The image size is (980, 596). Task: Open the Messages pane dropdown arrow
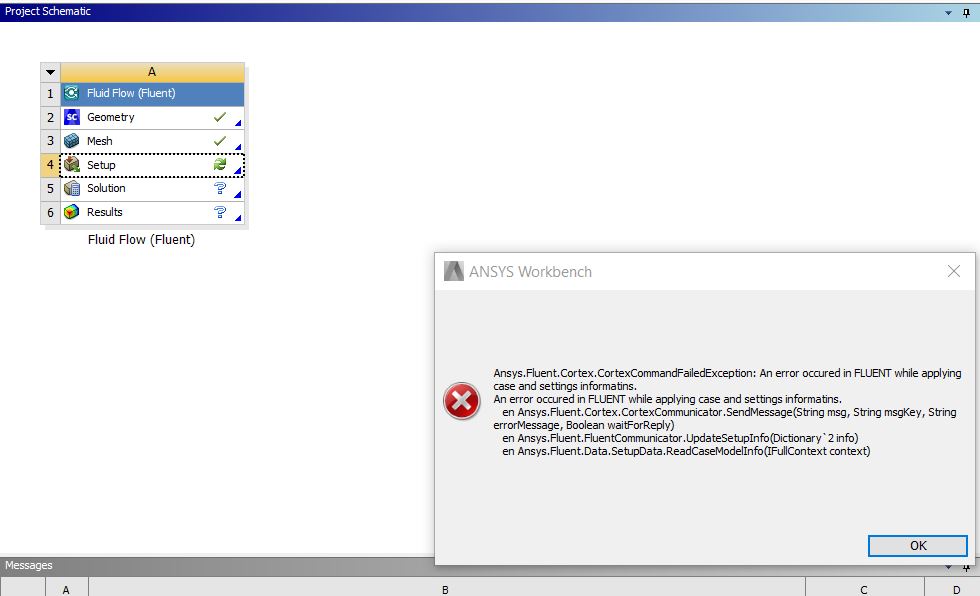tap(949, 565)
